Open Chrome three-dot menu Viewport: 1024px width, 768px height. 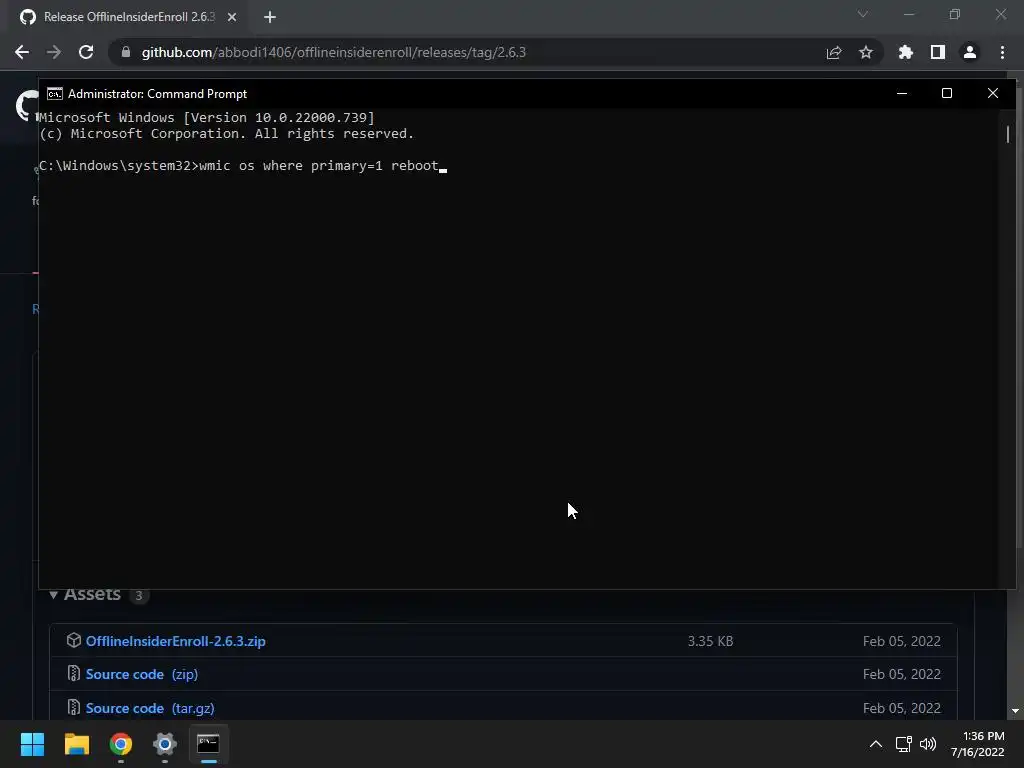(1002, 52)
